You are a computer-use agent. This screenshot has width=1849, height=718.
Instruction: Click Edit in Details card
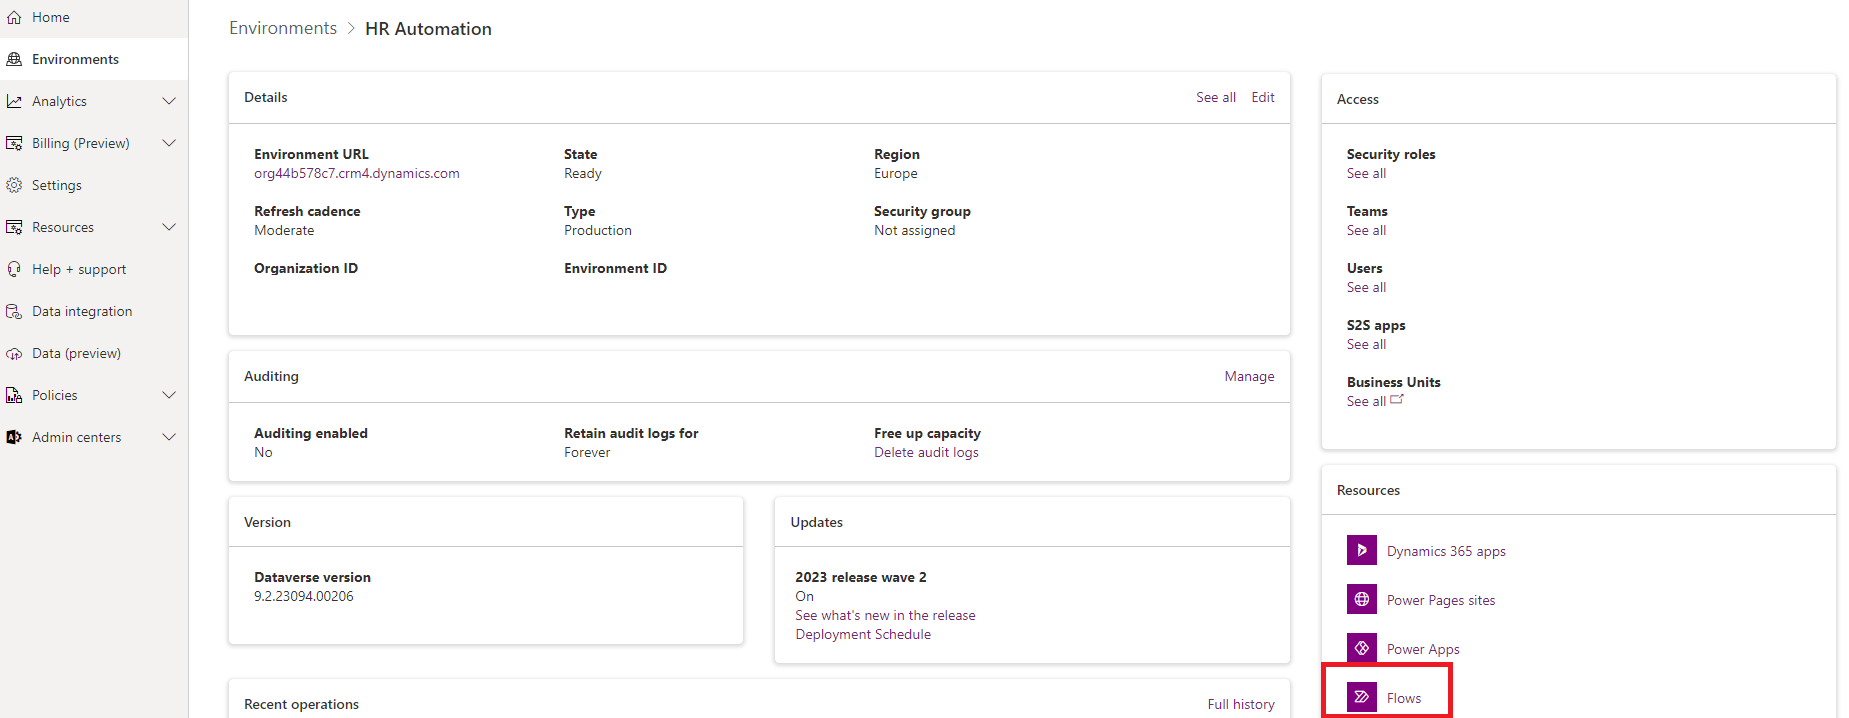pos(1263,97)
